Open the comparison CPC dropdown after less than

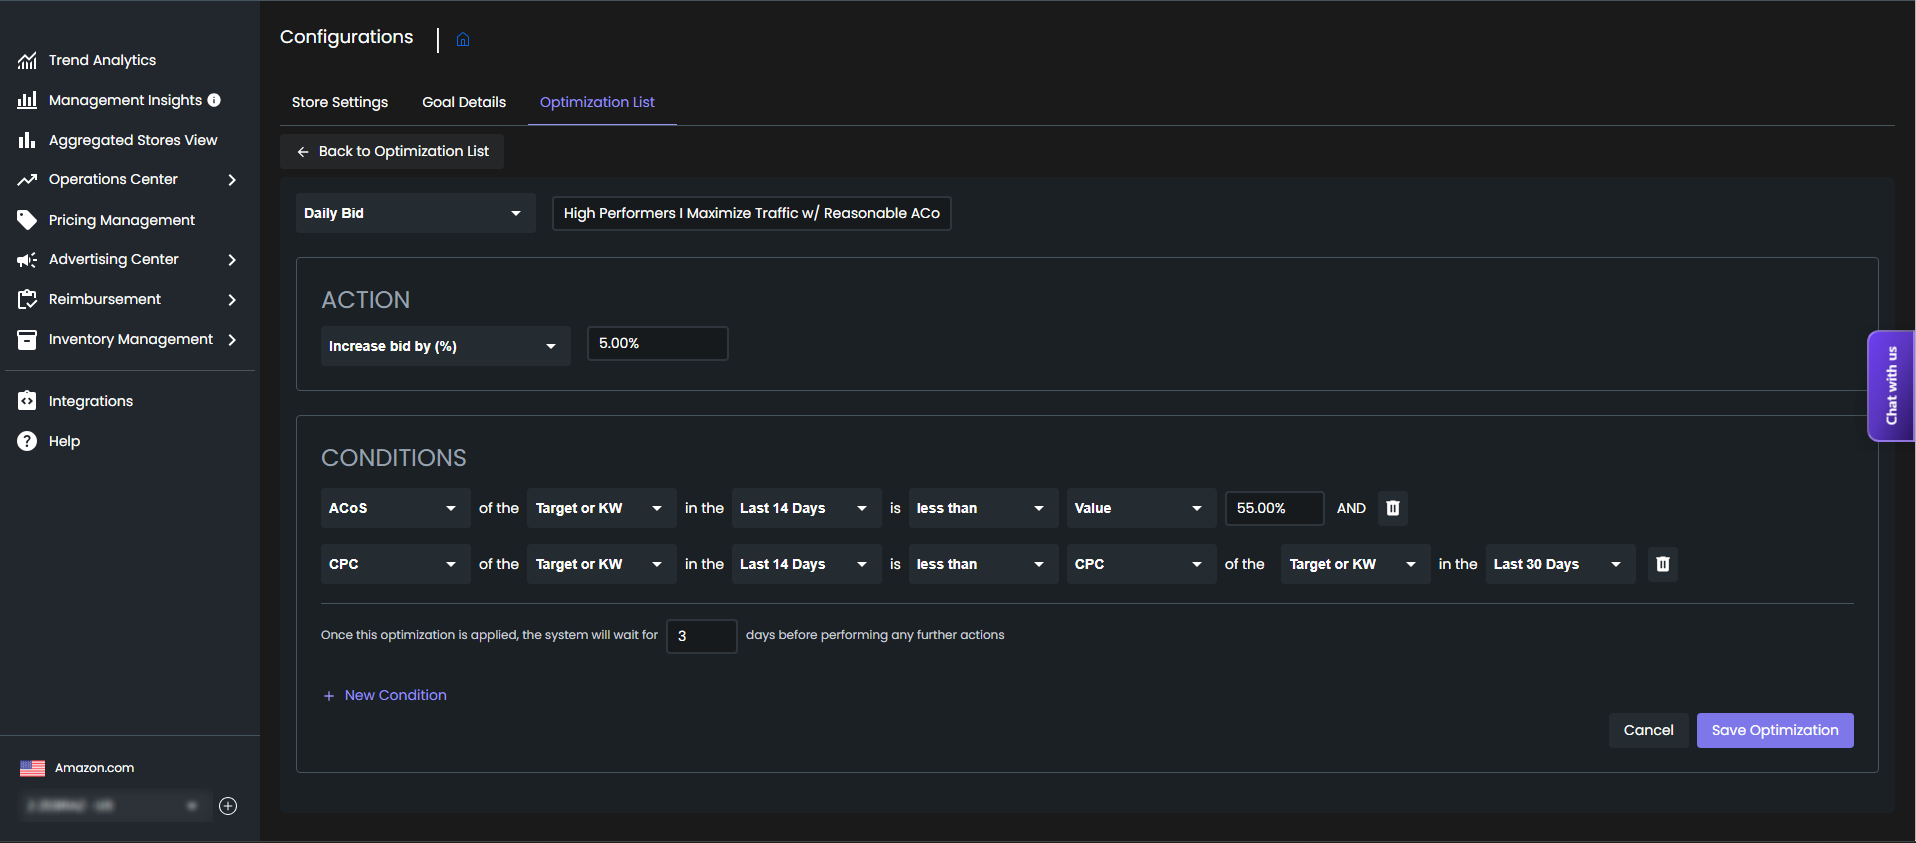1141,564
